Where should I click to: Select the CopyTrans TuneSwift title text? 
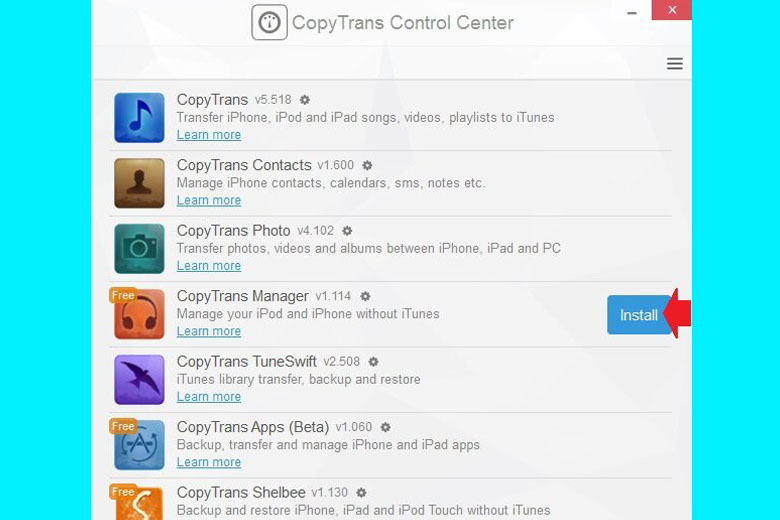coord(247,362)
